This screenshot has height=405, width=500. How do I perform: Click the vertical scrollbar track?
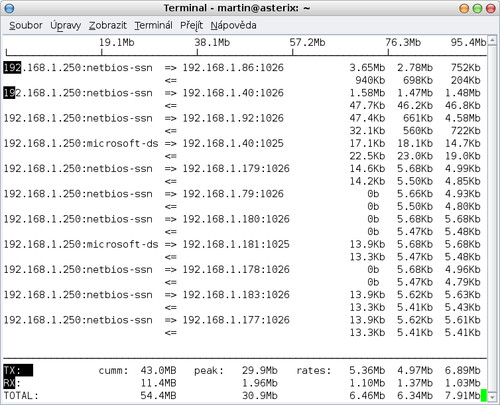492,219
